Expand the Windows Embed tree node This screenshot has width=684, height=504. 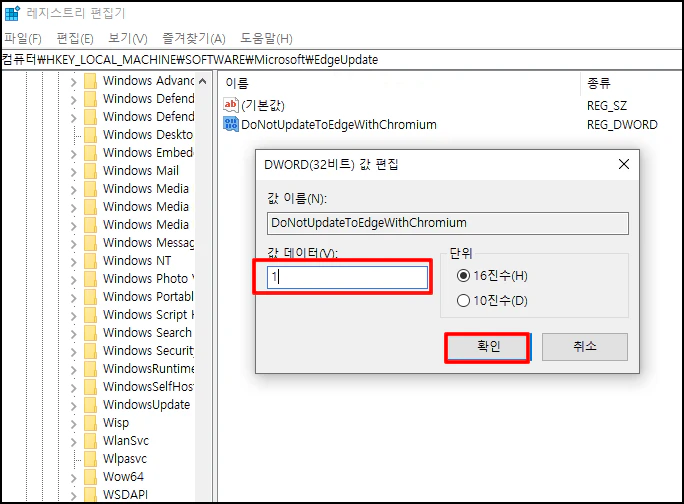point(73,154)
